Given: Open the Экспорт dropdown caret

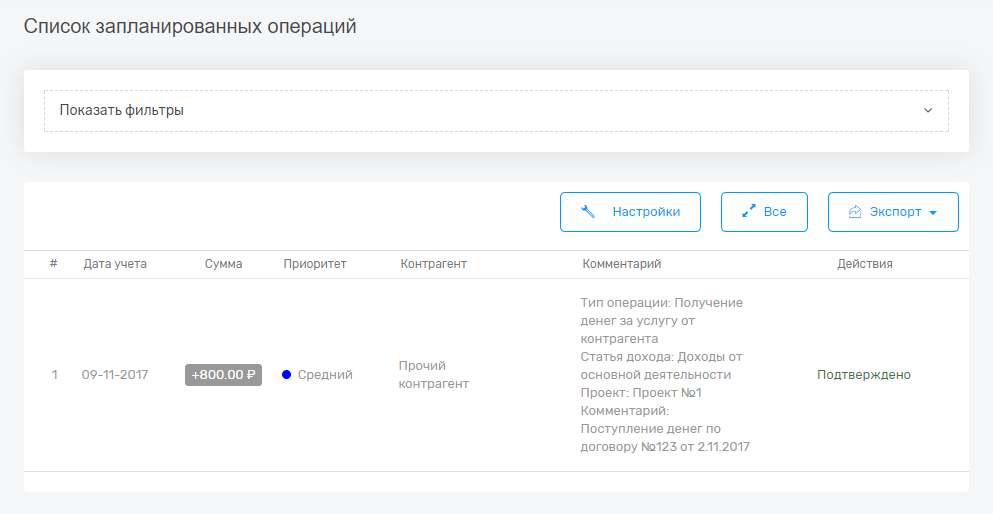Looking at the screenshot, I should [x=932, y=213].
